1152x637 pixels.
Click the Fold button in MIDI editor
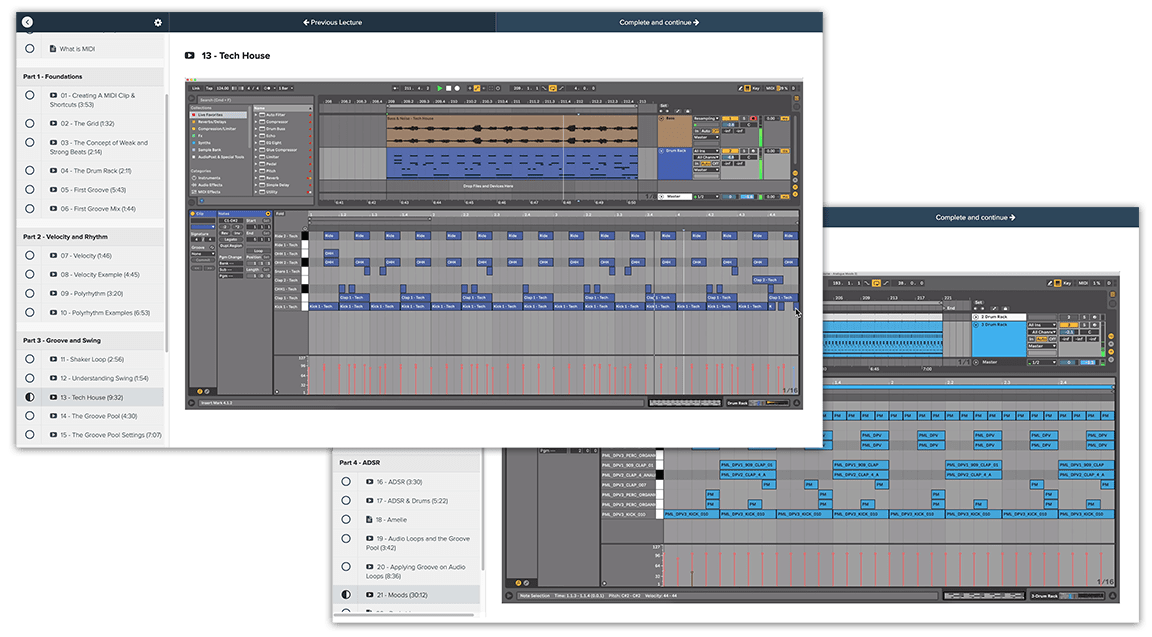pyautogui.click(x=280, y=214)
